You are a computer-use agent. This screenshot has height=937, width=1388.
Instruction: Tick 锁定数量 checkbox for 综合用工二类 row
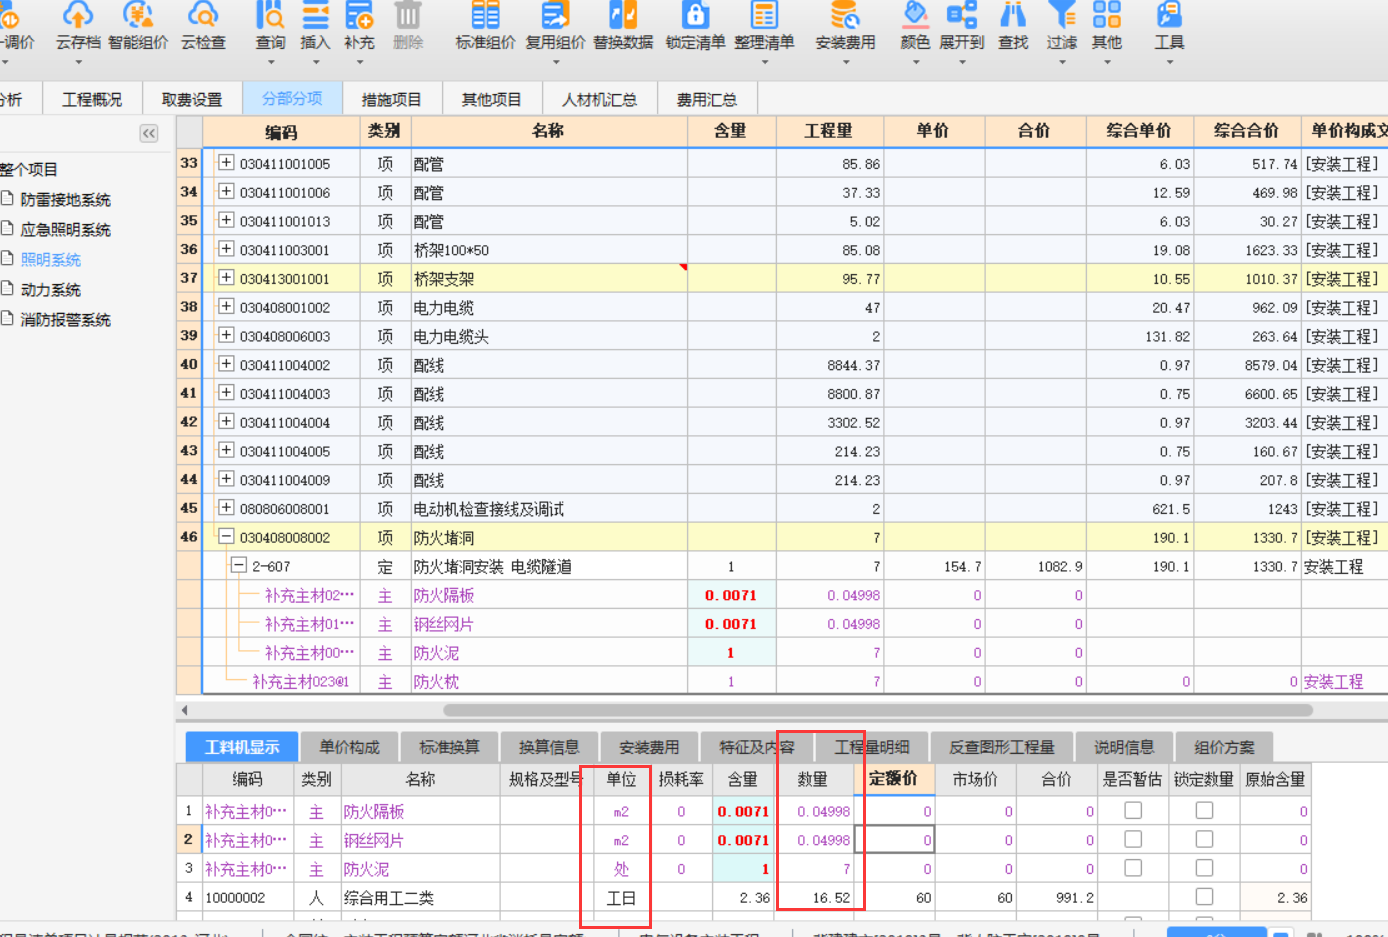pyautogui.click(x=1204, y=897)
